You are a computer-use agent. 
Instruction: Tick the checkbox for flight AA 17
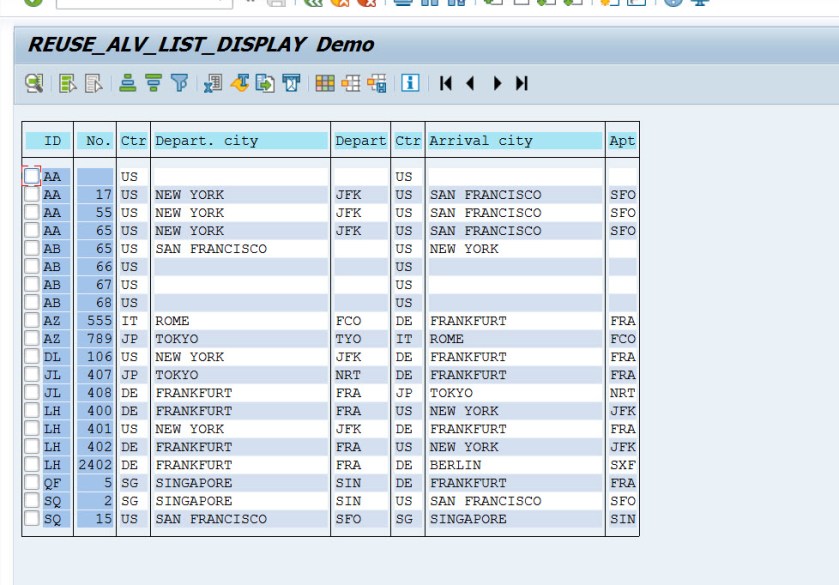32,195
